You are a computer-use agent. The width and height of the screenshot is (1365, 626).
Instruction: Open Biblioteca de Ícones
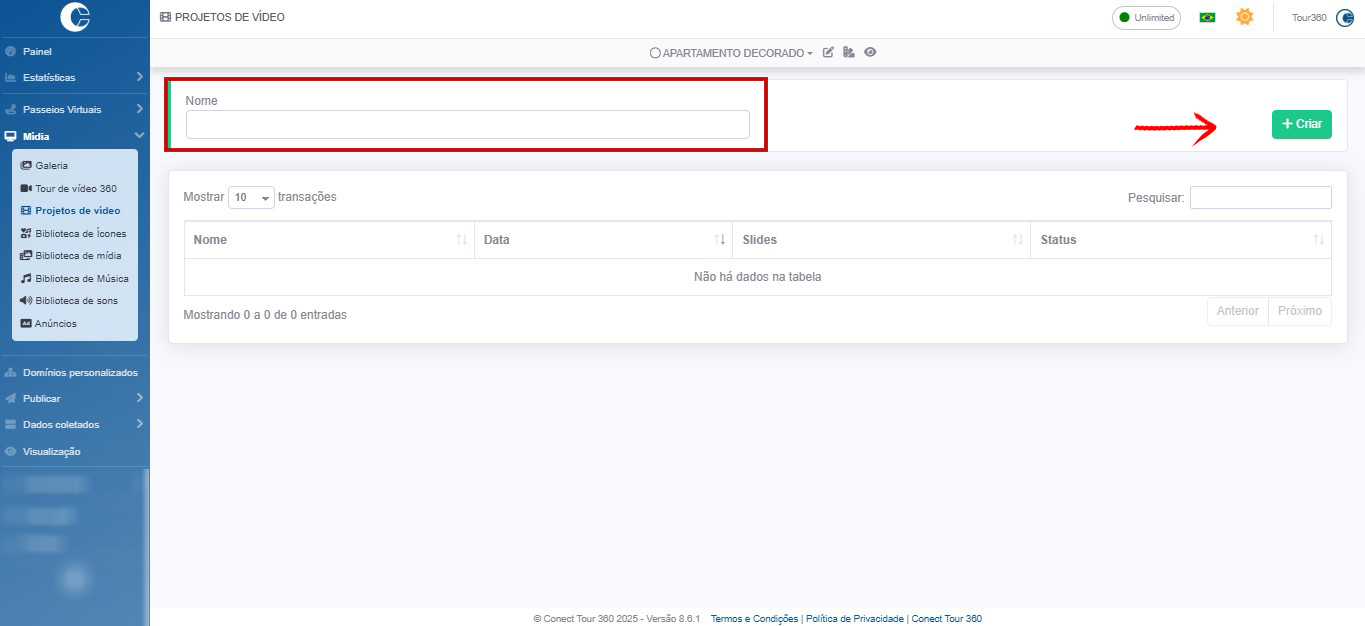pos(80,234)
